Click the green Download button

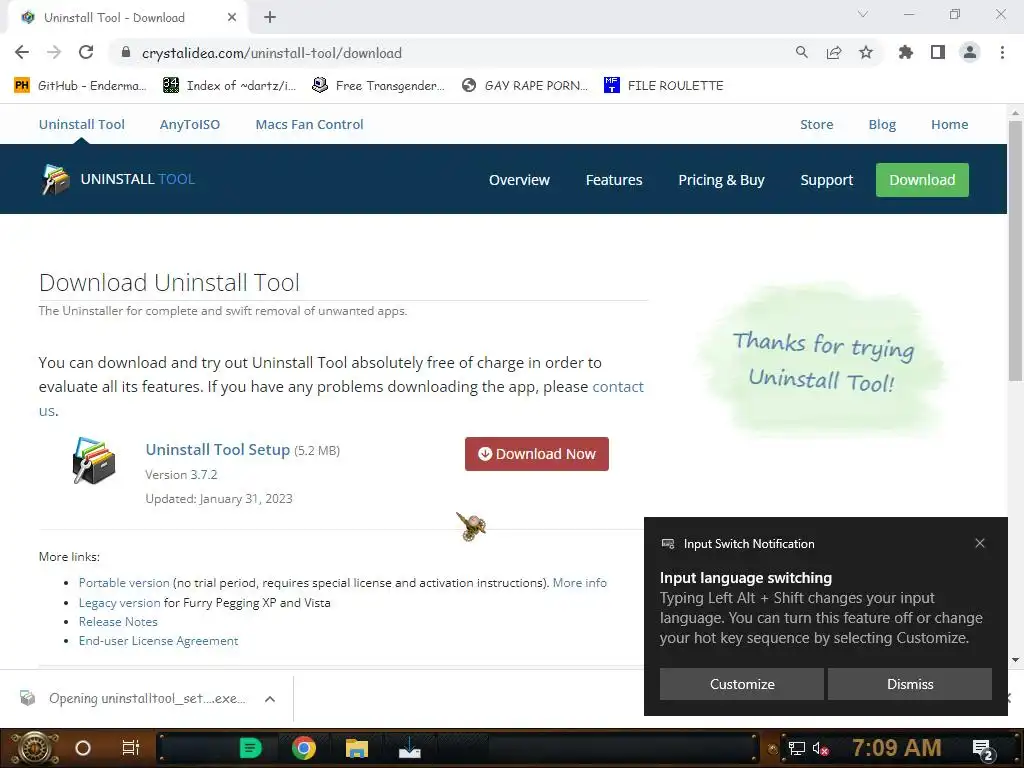coord(922,180)
